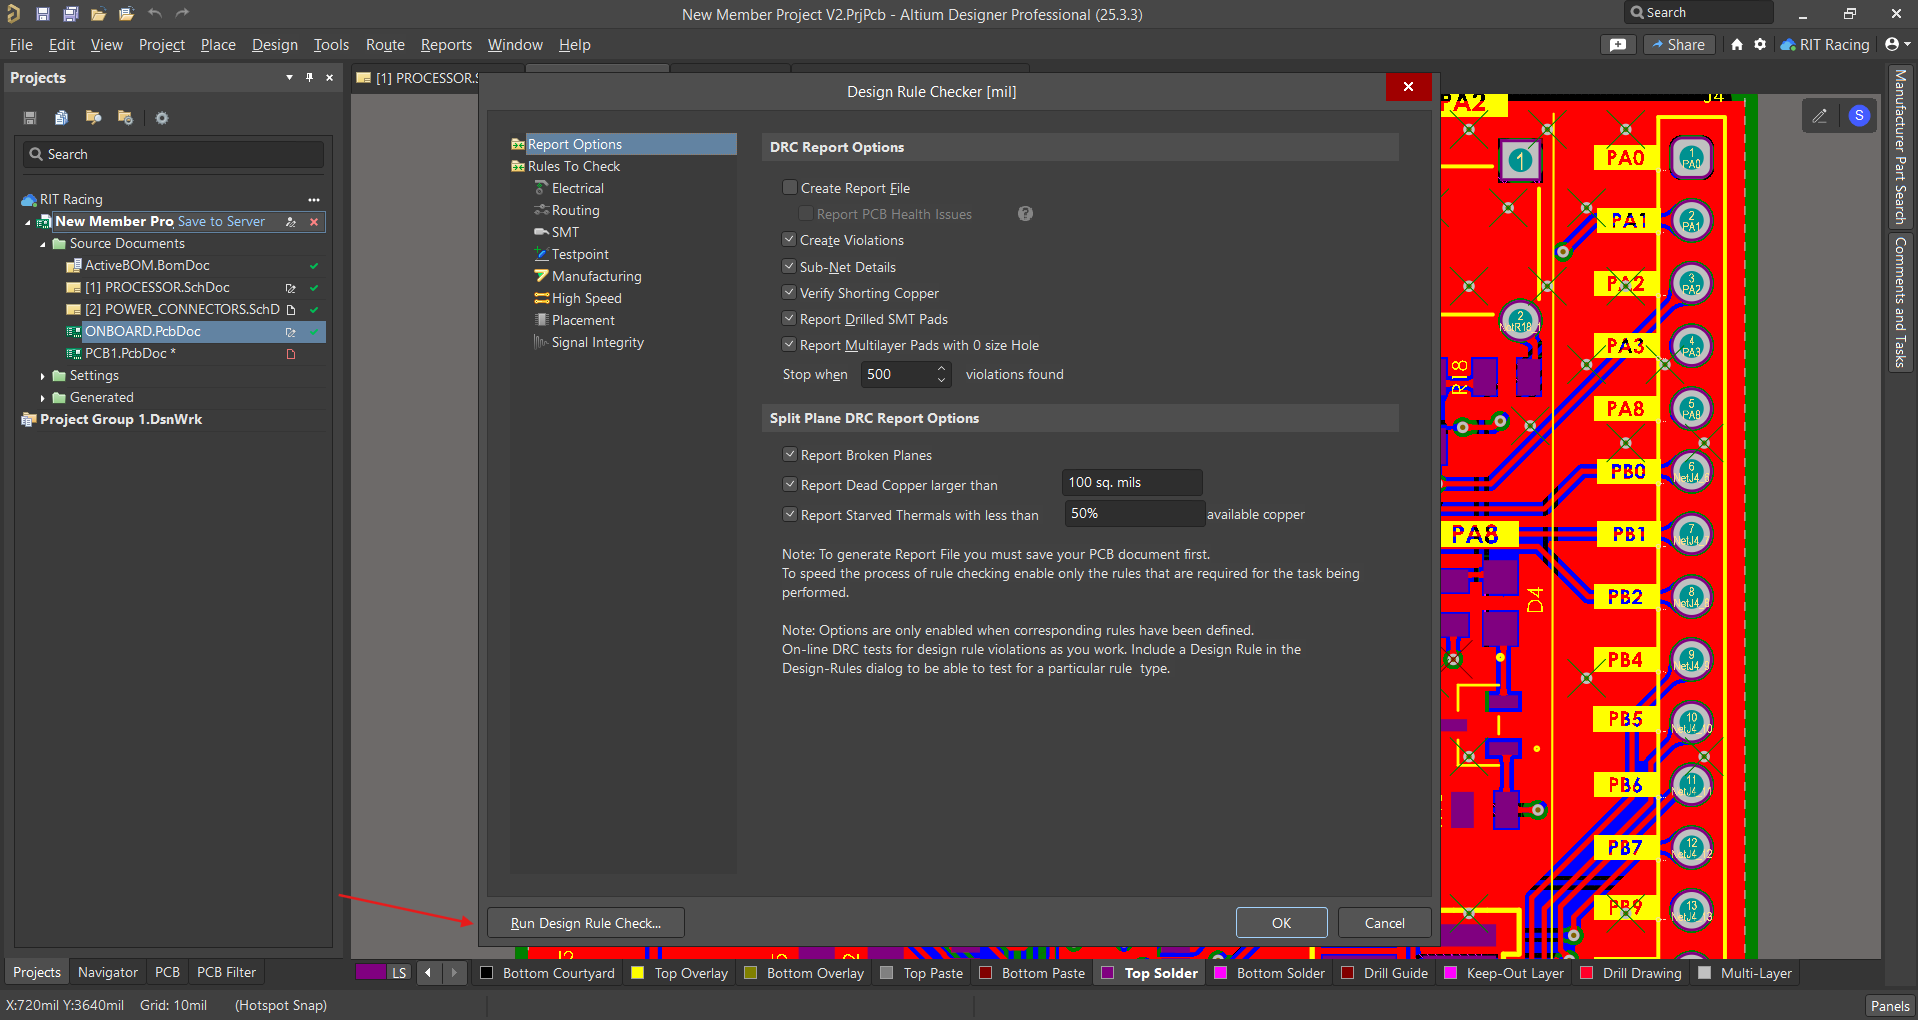Toggle the Report Drilled SMT Pads checkbox
Image resolution: width=1918 pixels, height=1020 pixels.
(x=789, y=318)
